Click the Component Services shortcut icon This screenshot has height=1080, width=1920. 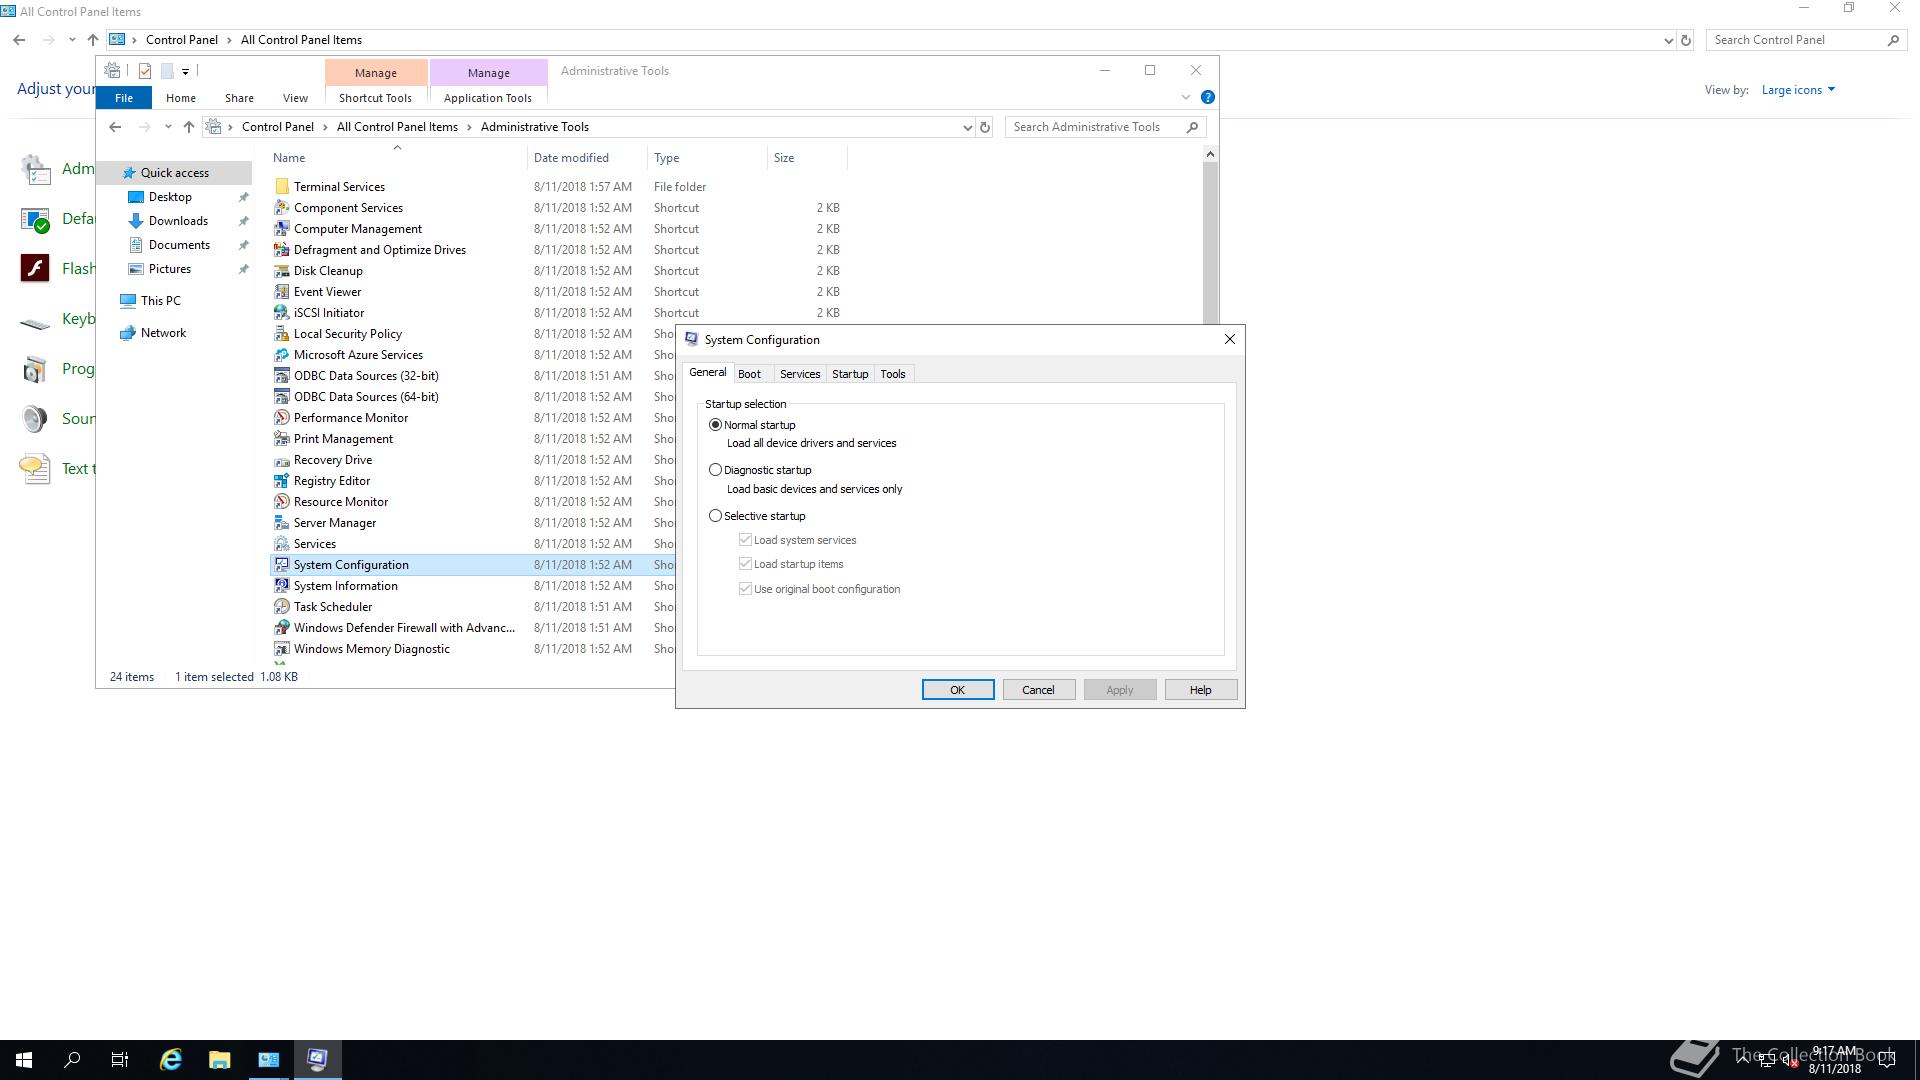point(282,208)
